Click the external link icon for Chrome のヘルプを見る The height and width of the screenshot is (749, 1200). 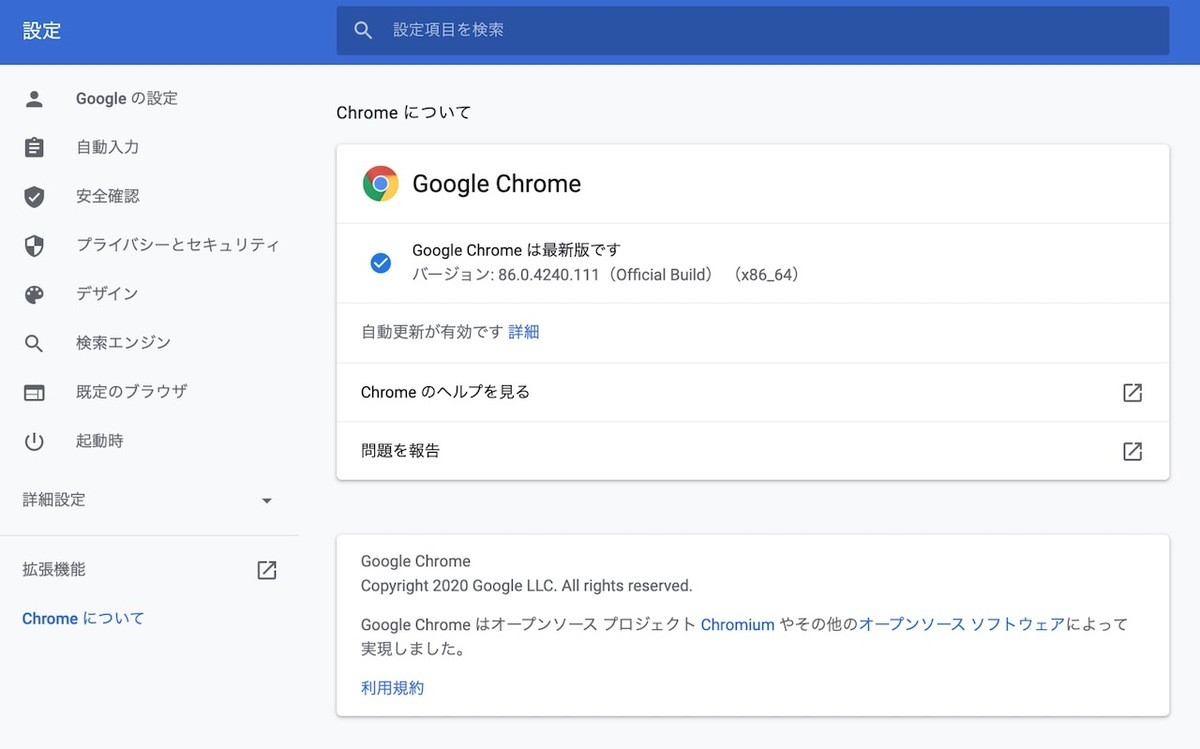(x=1133, y=392)
